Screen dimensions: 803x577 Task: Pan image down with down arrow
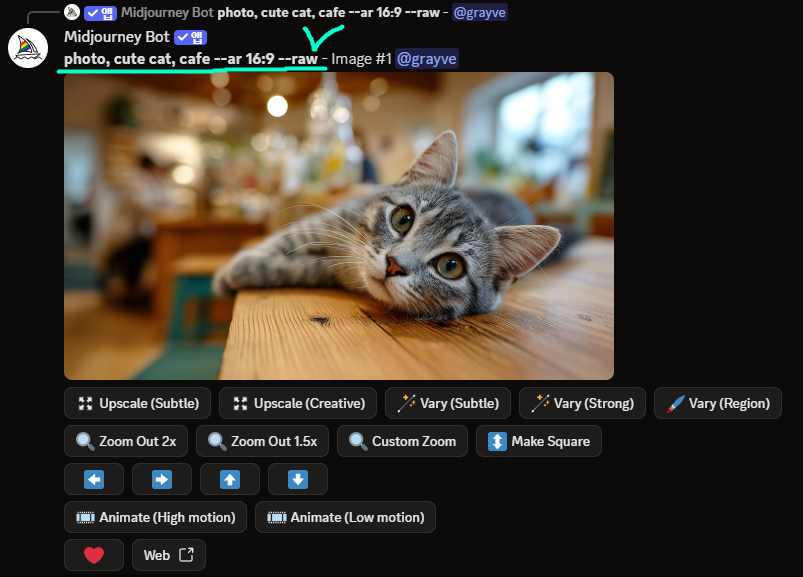click(298, 479)
